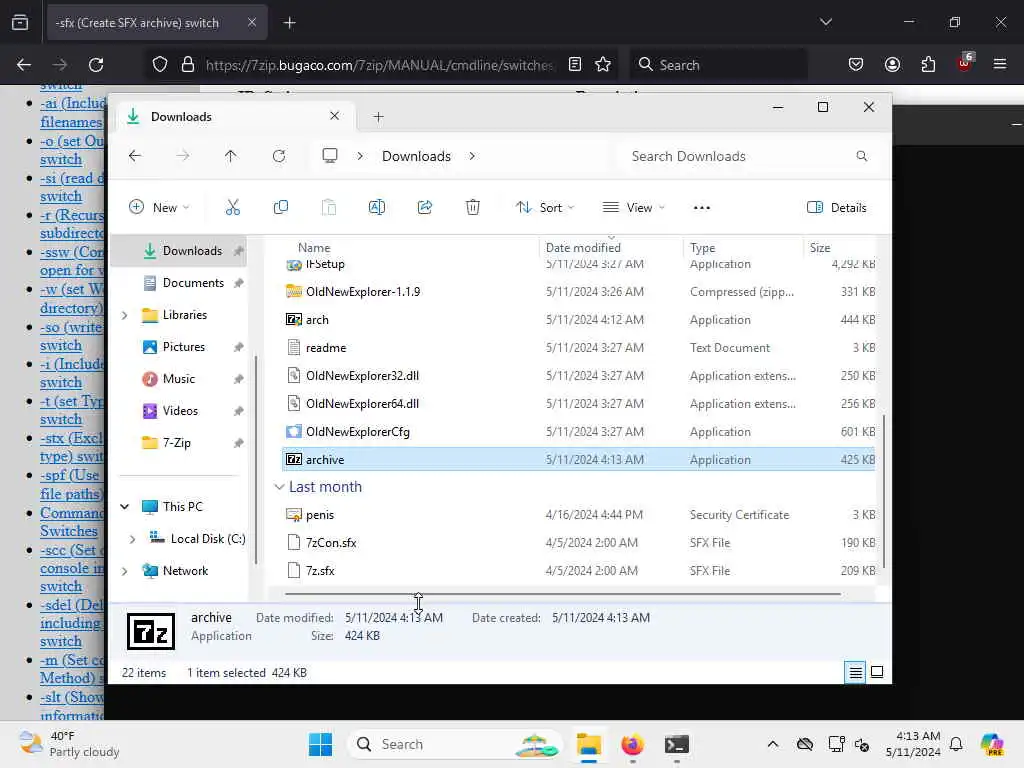Reload the Firefox page
The image size is (1024, 768).
(x=96, y=65)
